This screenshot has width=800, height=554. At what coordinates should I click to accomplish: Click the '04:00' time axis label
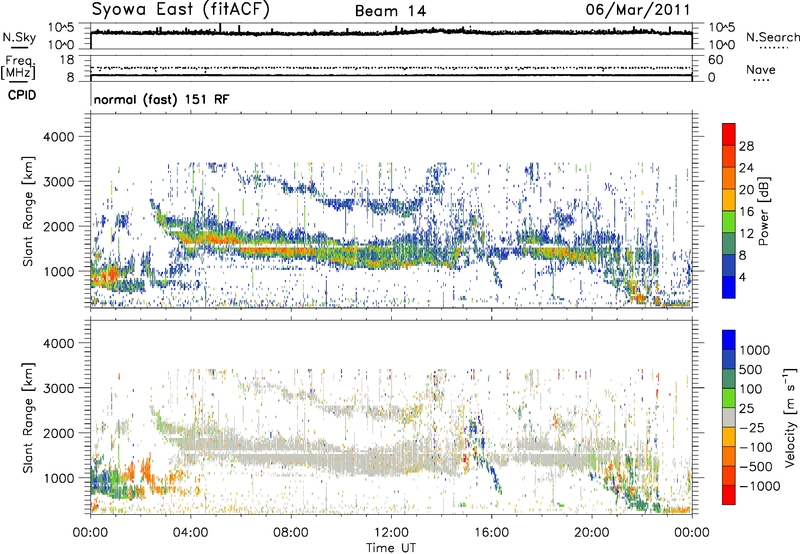191,533
